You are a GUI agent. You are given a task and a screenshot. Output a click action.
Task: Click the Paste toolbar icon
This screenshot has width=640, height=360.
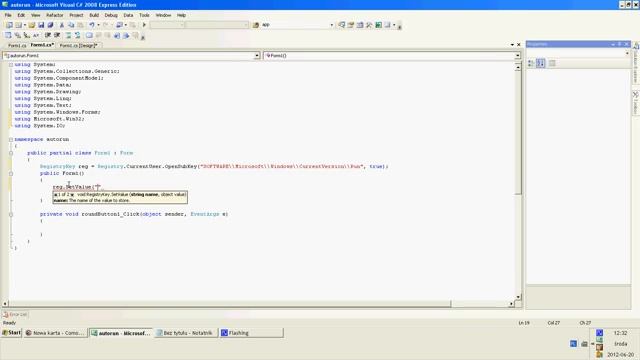pos(80,25)
